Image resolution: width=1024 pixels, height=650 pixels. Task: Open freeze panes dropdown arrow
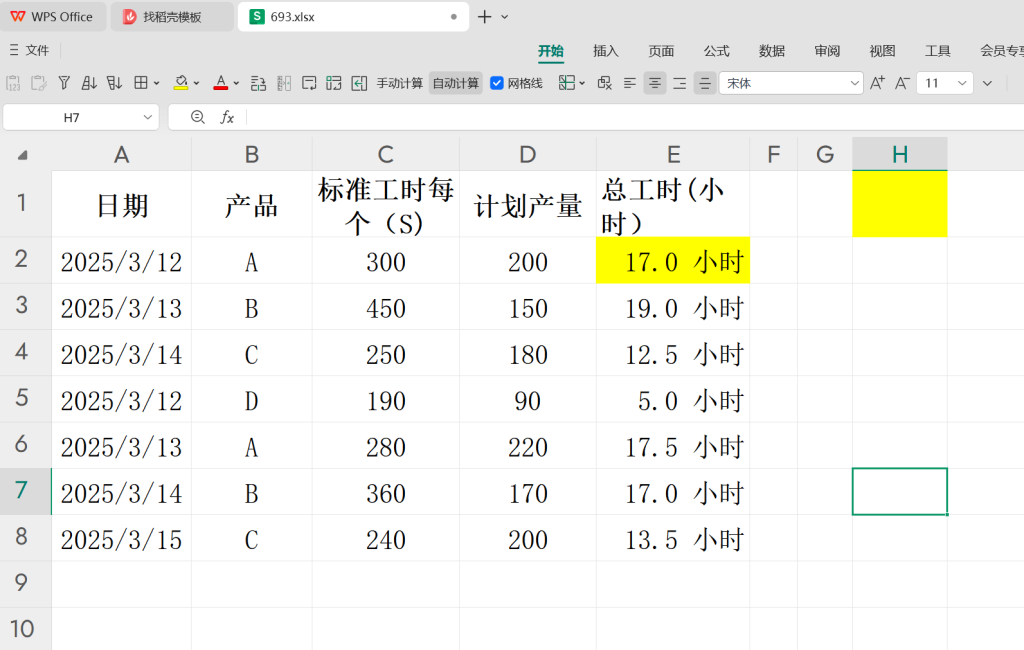582,83
